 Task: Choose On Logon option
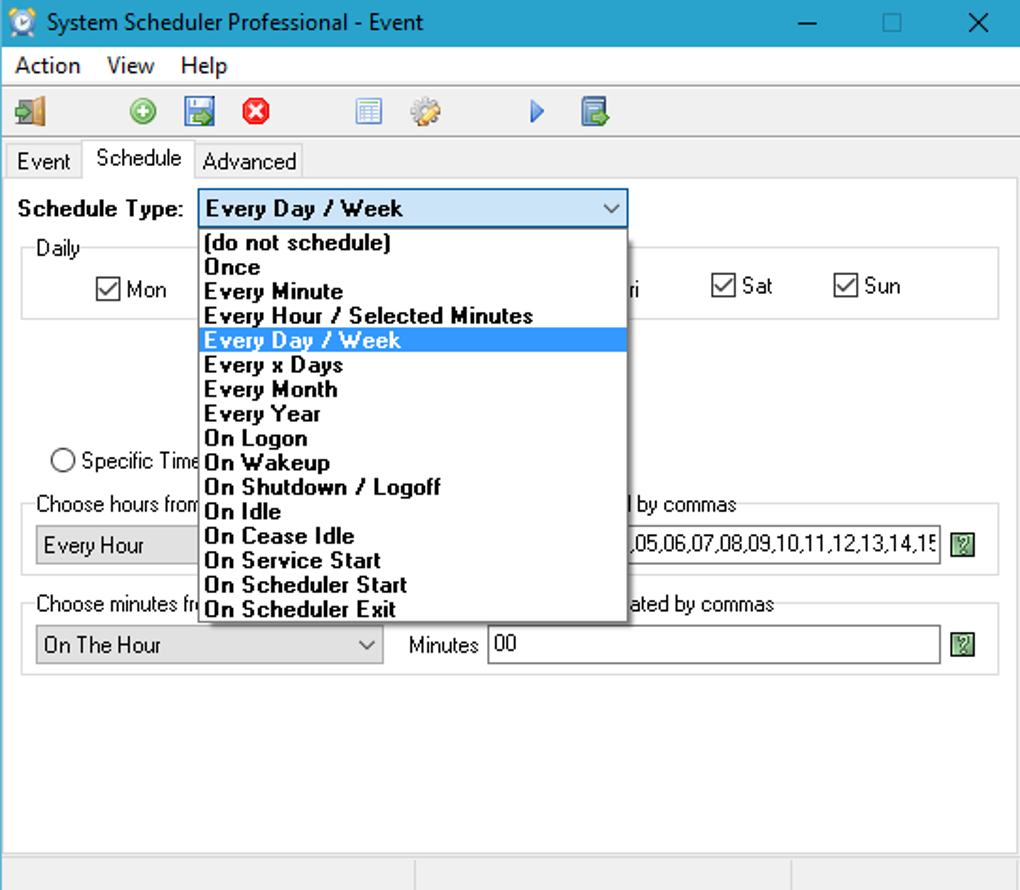point(413,438)
